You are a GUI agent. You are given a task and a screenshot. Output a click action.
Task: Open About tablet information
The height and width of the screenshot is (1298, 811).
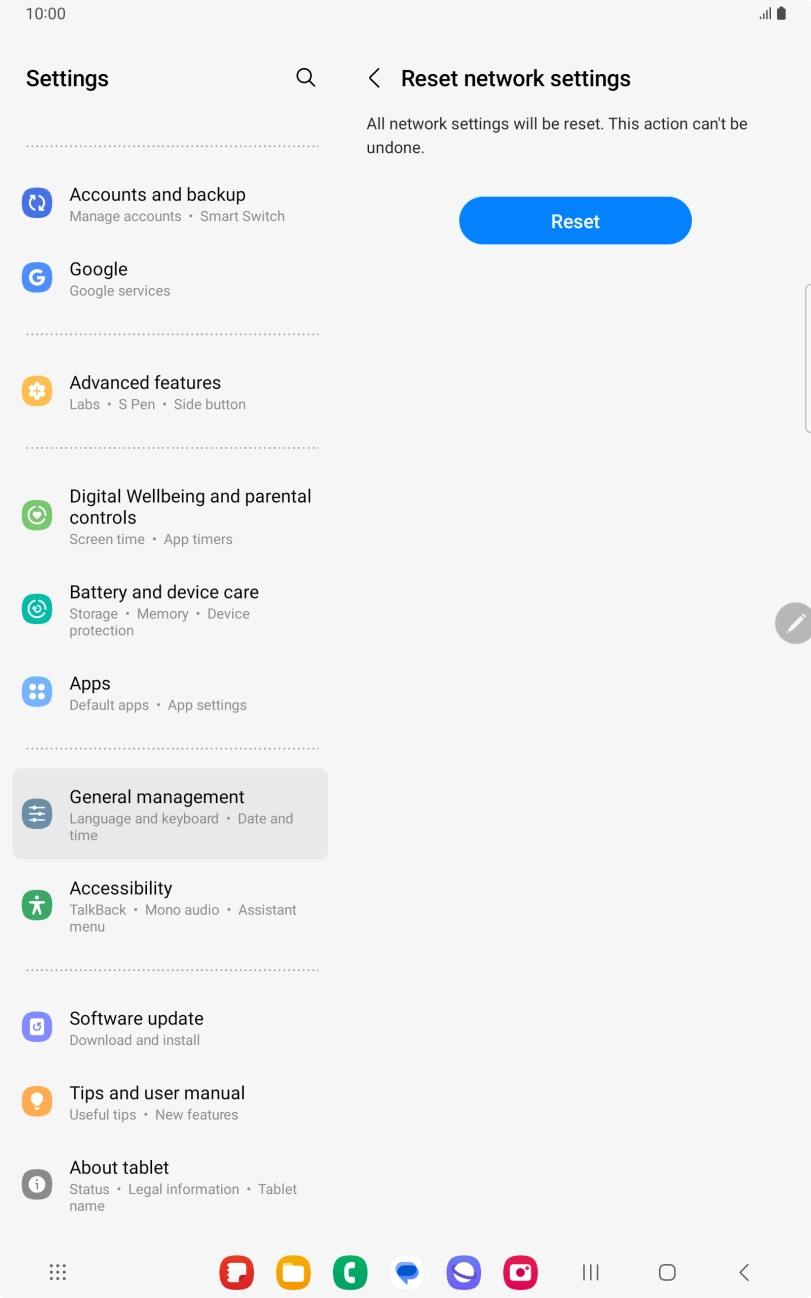tap(170, 1185)
